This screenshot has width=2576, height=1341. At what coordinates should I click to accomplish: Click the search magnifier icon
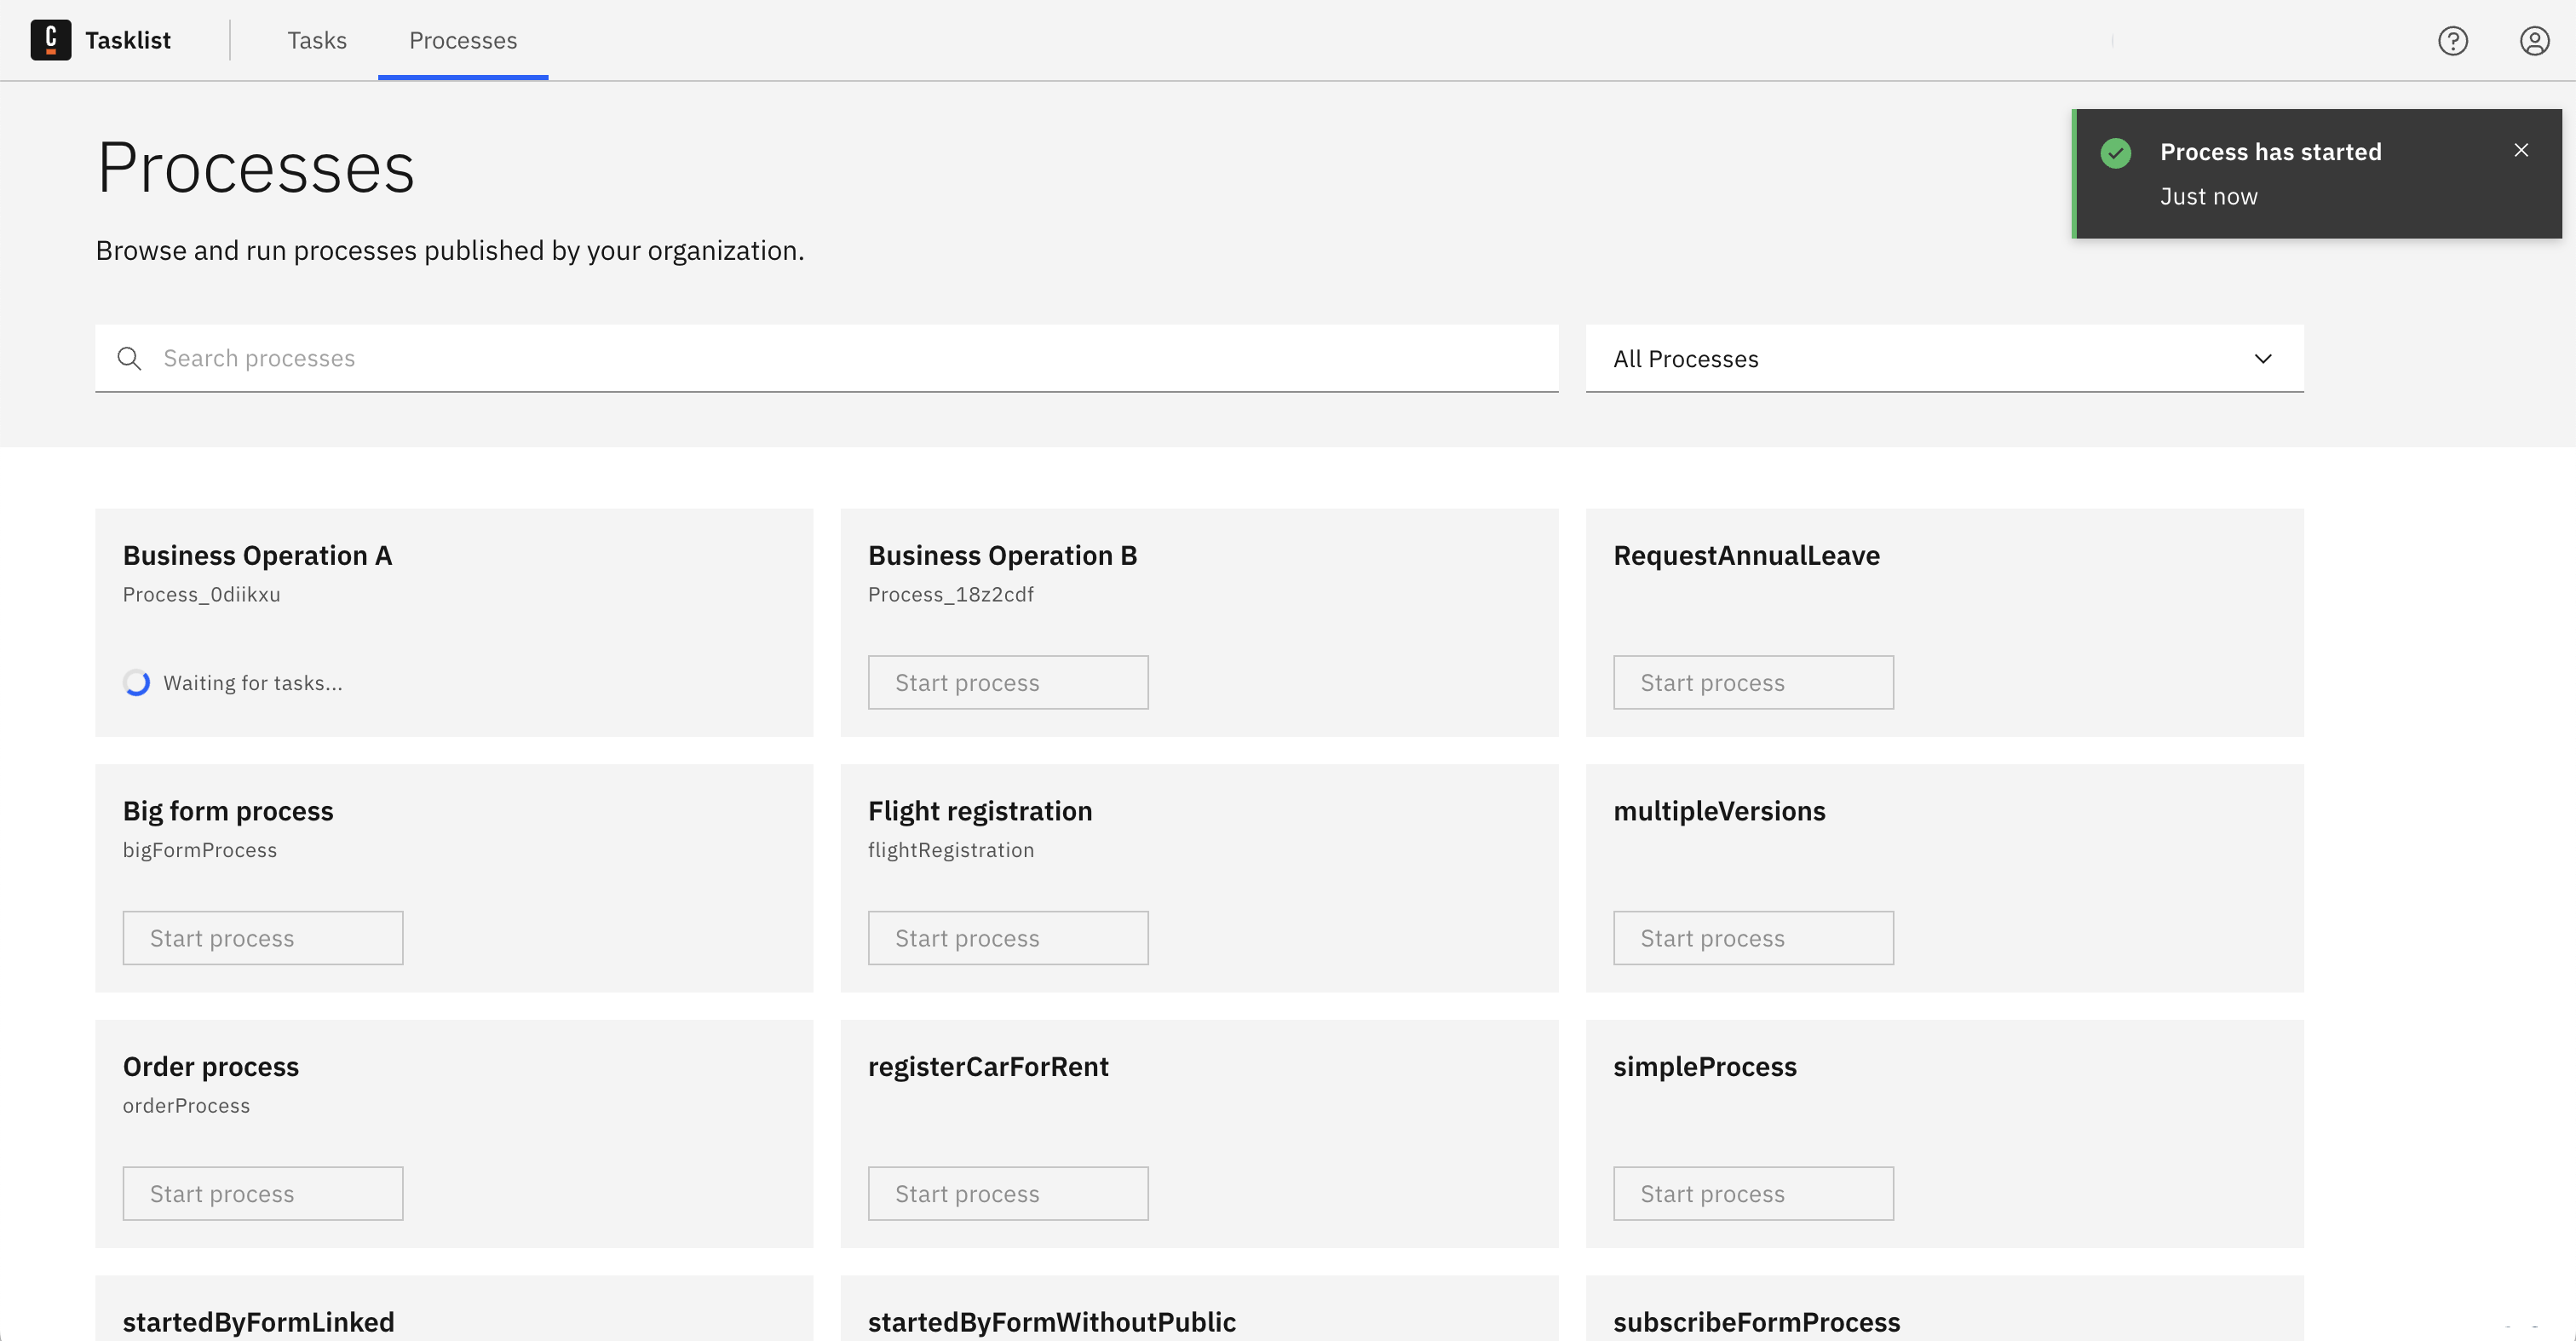[130, 358]
